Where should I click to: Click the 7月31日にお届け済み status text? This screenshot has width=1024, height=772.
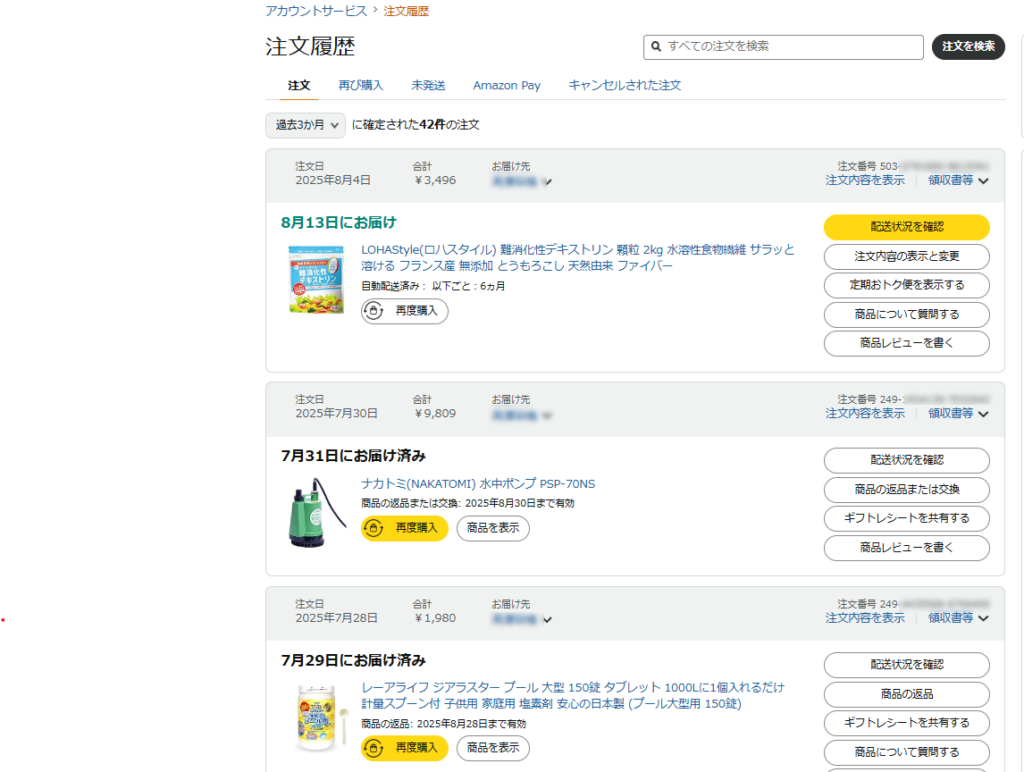(x=353, y=456)
